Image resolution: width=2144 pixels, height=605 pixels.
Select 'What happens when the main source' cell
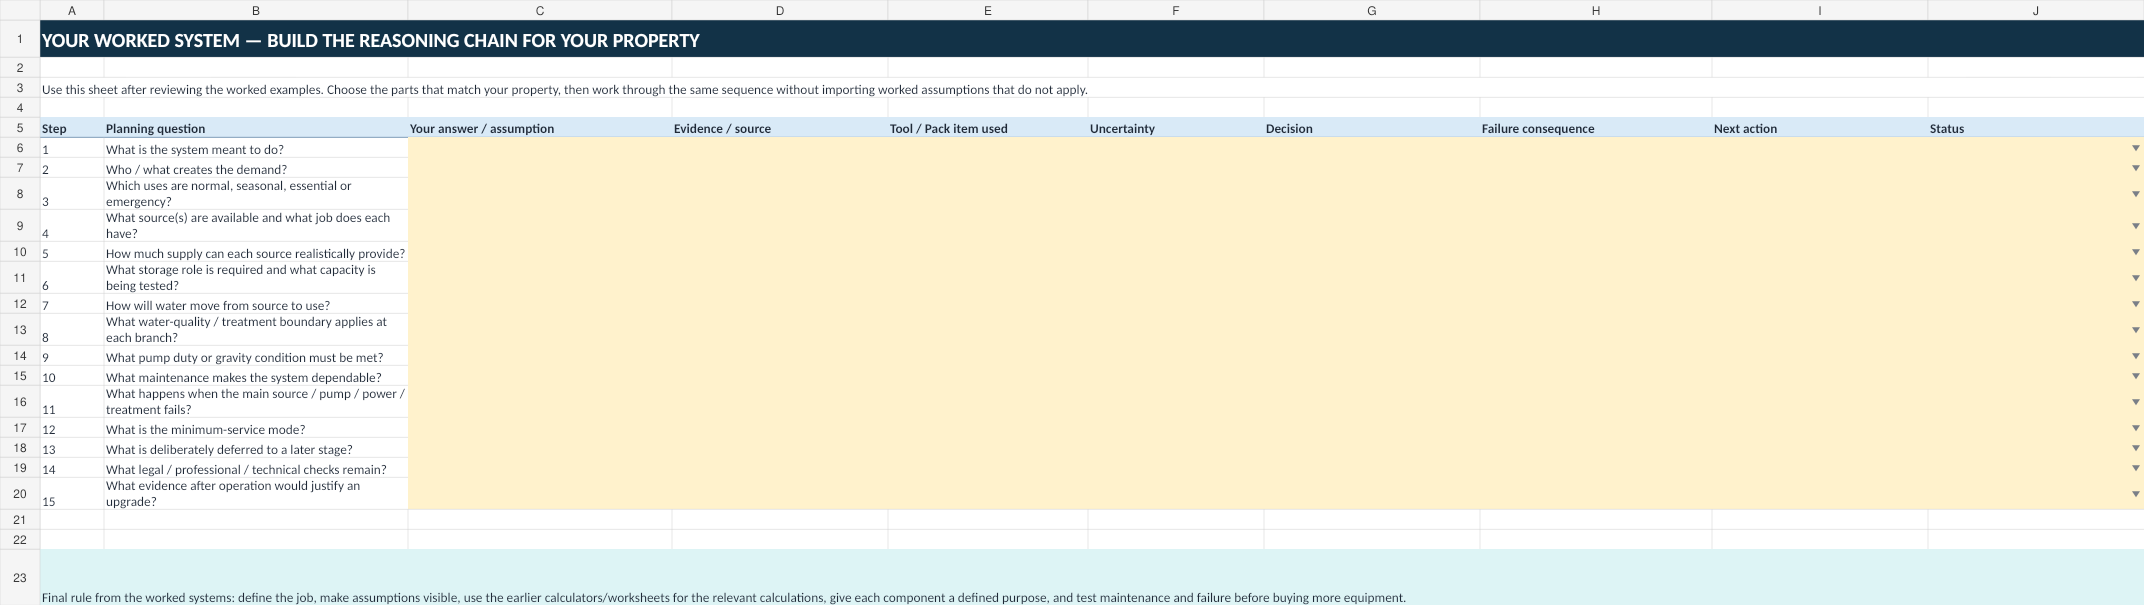click(x=256, y=402)
